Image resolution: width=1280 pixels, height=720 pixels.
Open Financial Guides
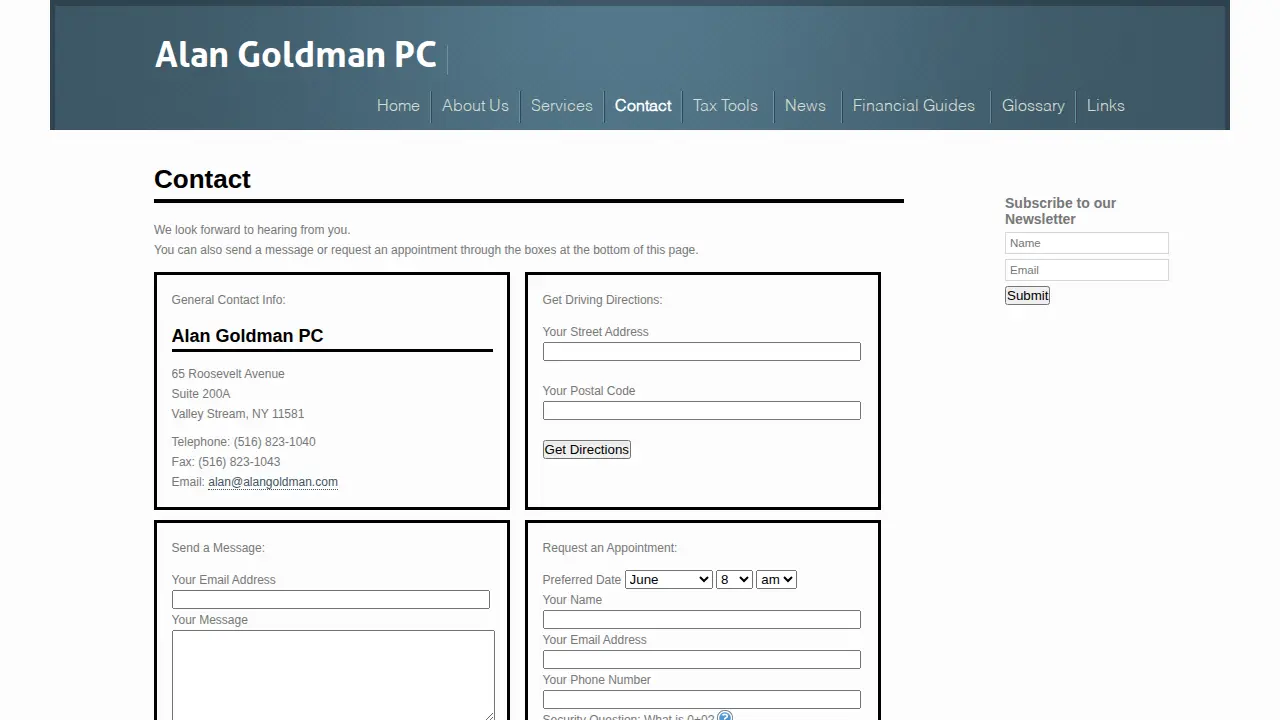[x=914, y=106]
